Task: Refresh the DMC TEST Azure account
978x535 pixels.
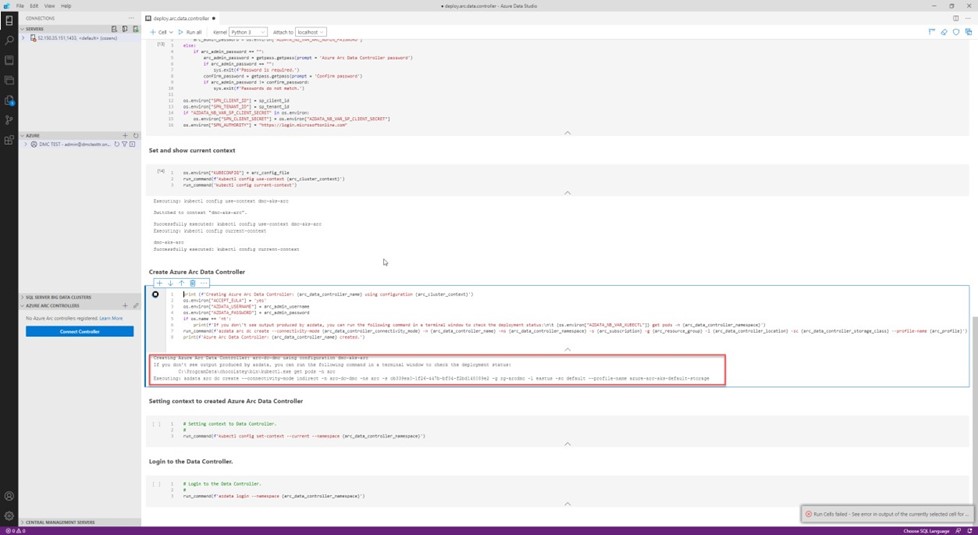Action: [117, 144]
